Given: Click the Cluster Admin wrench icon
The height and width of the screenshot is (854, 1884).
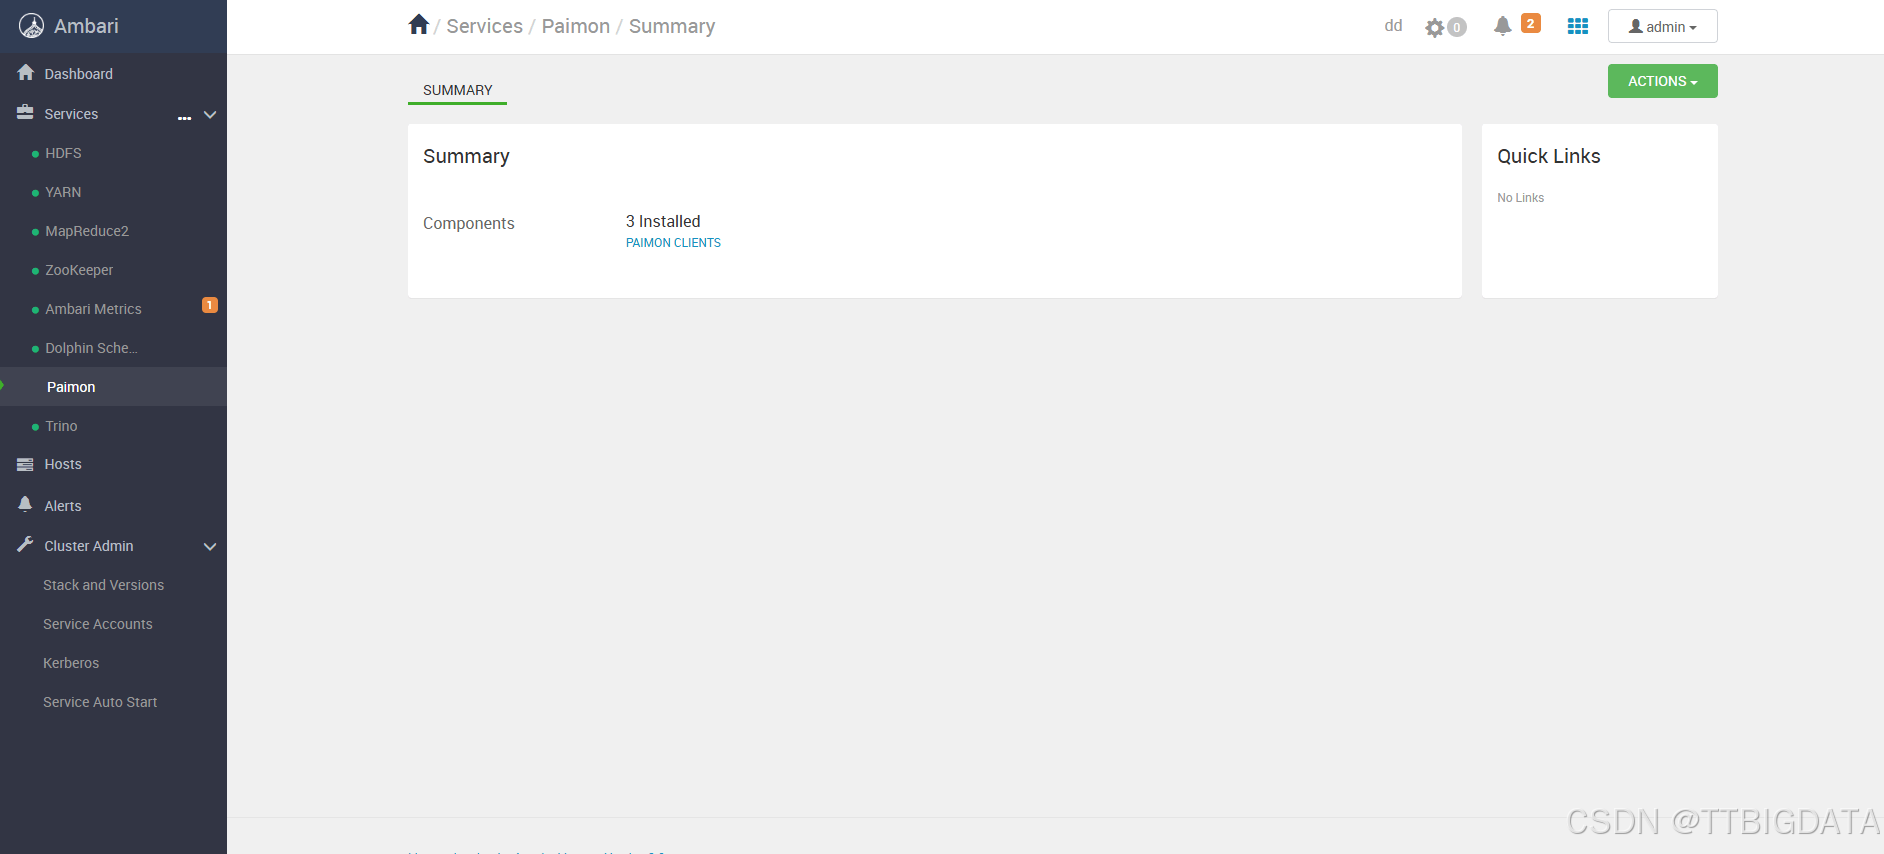Looking at the screenshot, I should [26, 545].
